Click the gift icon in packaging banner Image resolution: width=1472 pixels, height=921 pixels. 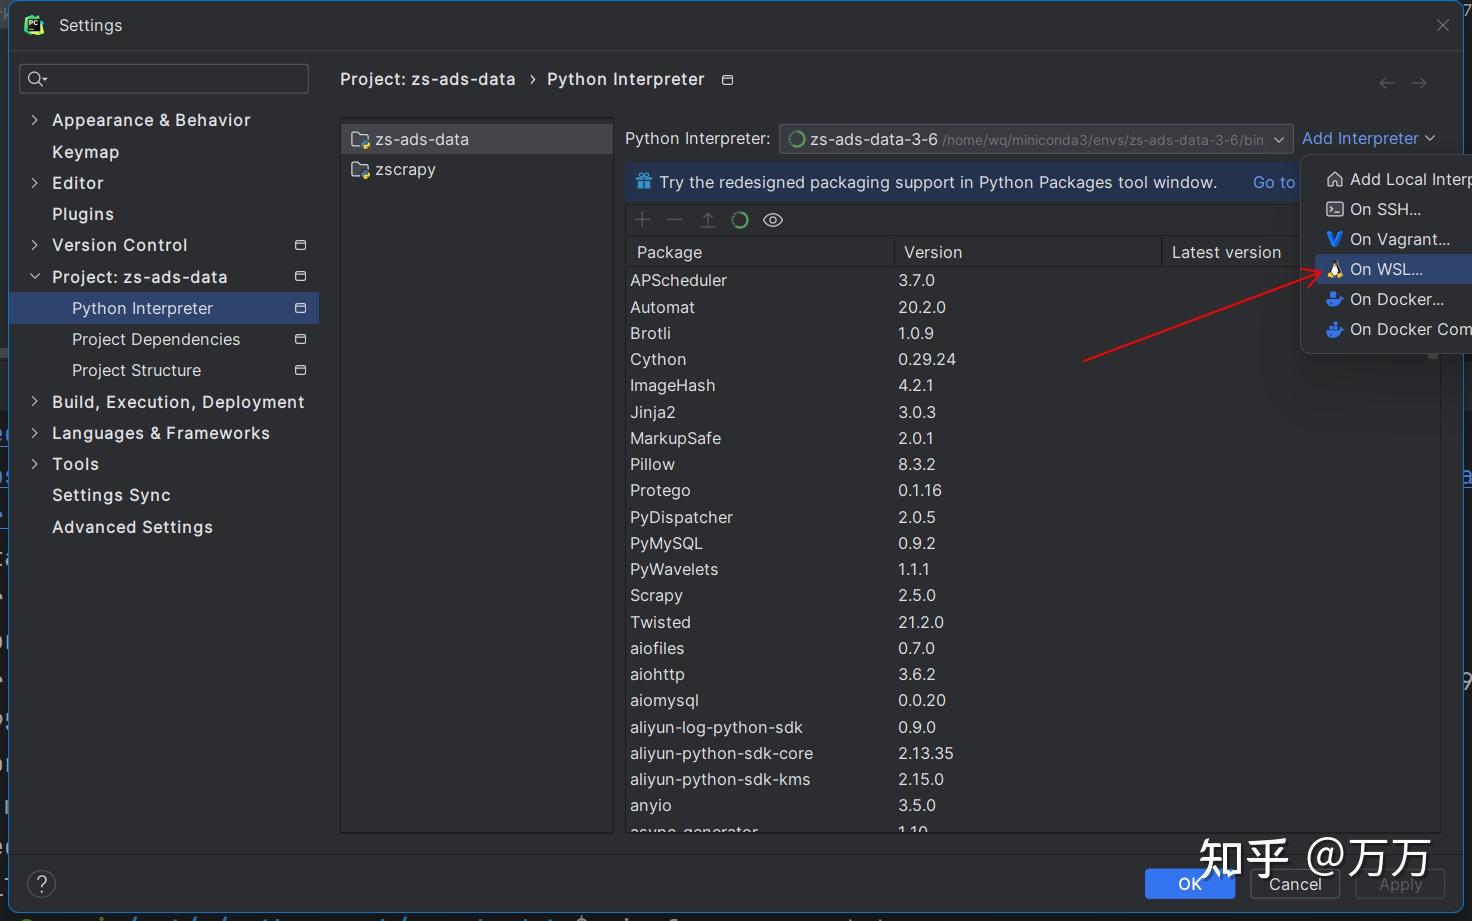click(x=643, y=182)
